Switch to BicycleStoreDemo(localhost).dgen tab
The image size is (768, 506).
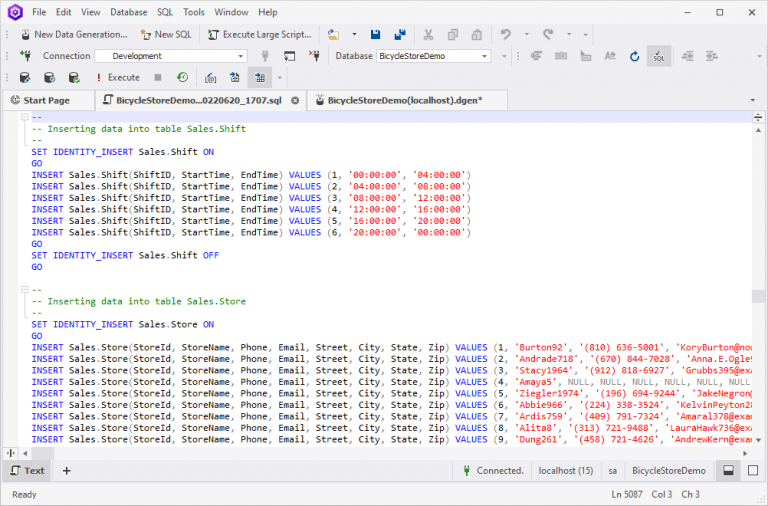405,100
